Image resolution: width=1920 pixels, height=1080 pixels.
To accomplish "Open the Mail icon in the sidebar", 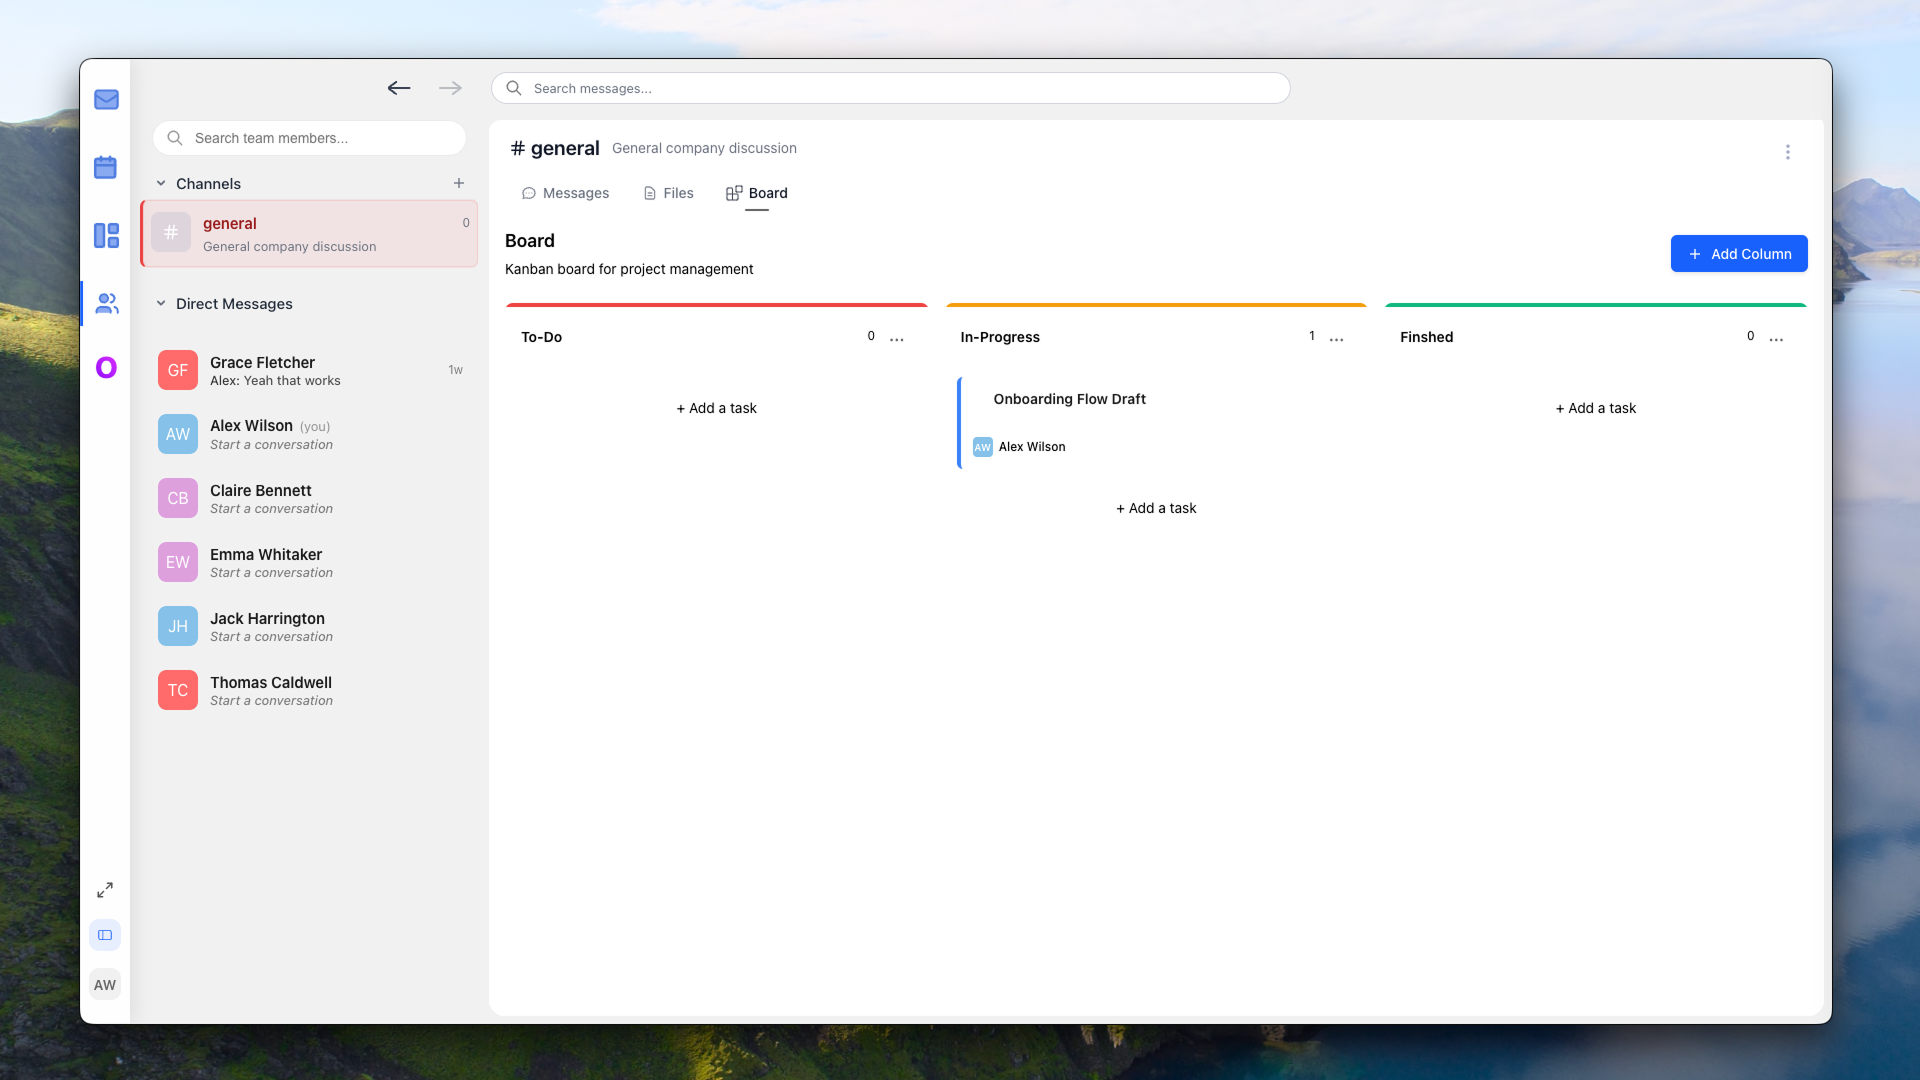I will pyautogui.click(x=105, y=99).
